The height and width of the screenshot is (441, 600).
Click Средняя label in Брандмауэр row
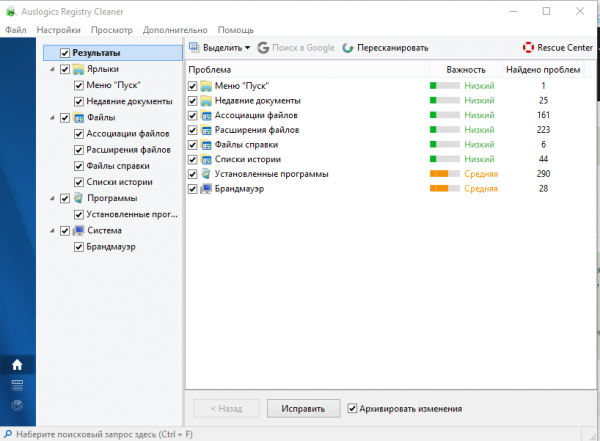click(481, 189)
